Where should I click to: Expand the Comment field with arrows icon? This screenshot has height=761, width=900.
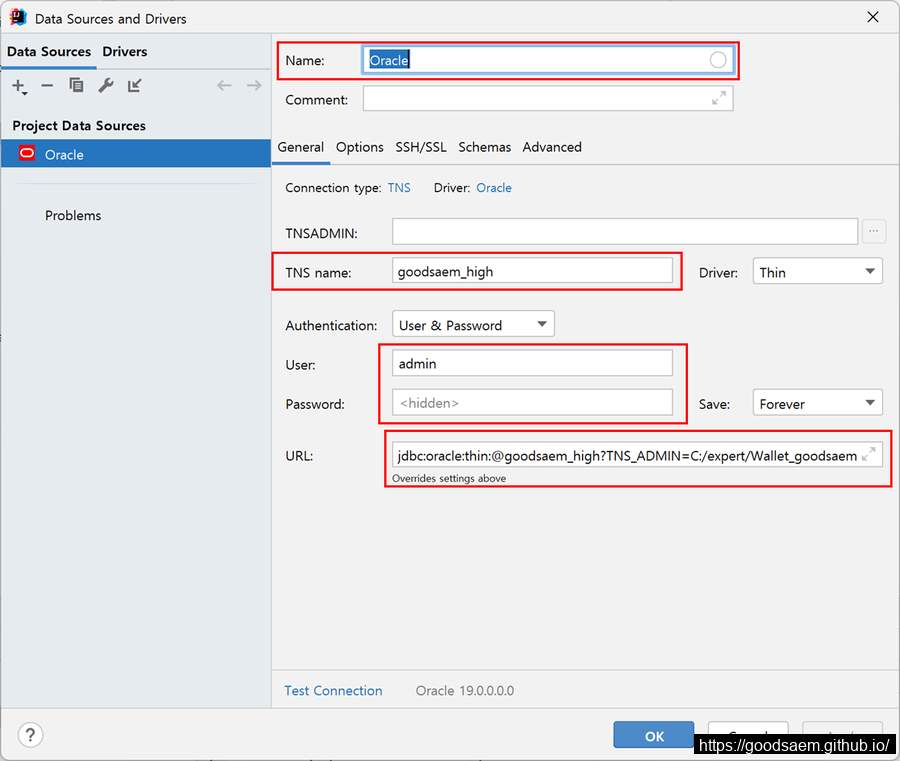point(719,98)
